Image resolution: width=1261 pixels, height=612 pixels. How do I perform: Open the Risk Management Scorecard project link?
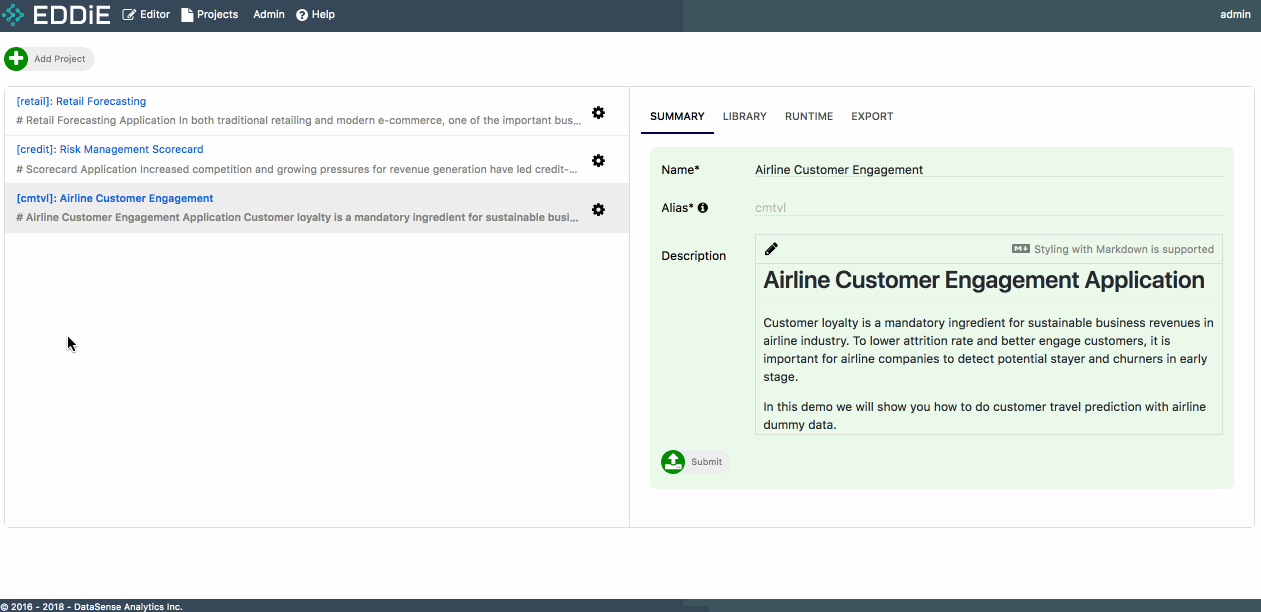pos(110,149)
